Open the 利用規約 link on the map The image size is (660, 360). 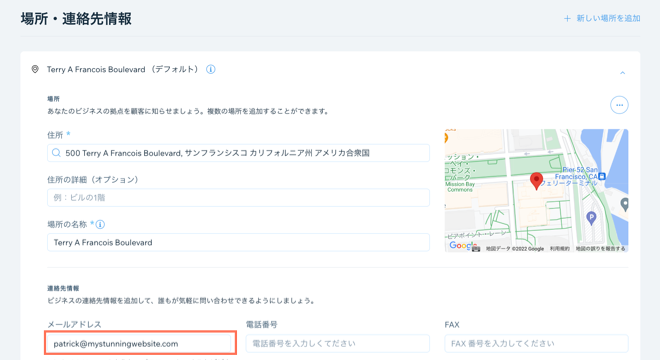pyautogui.click(x=559, y=249)
